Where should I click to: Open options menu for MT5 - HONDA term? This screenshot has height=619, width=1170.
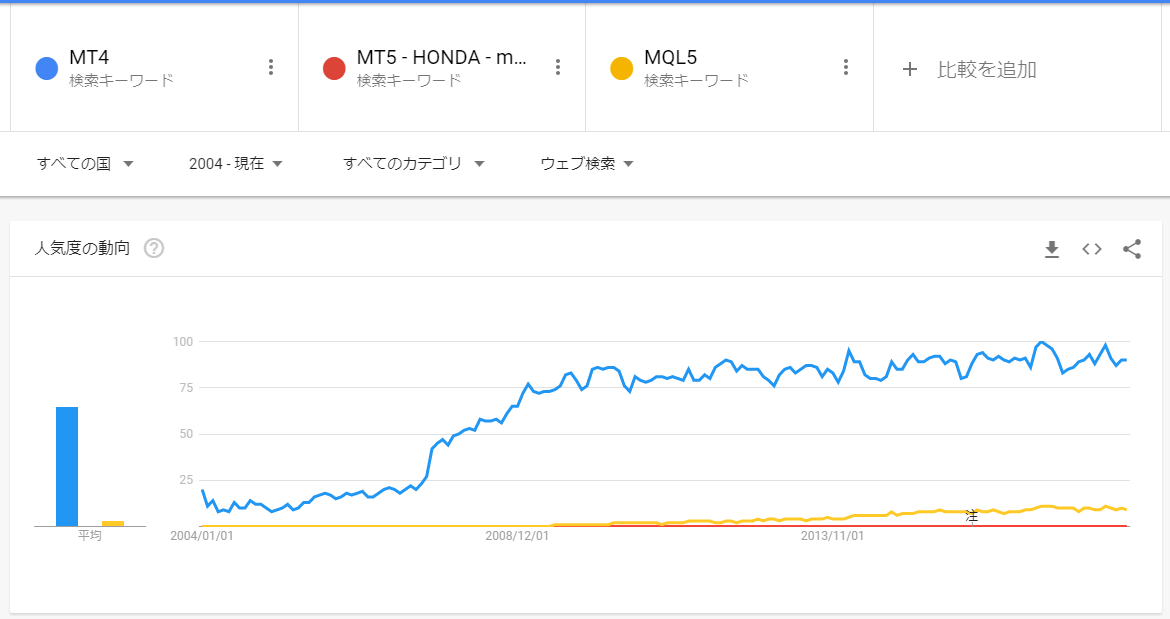tap(558, 67)
